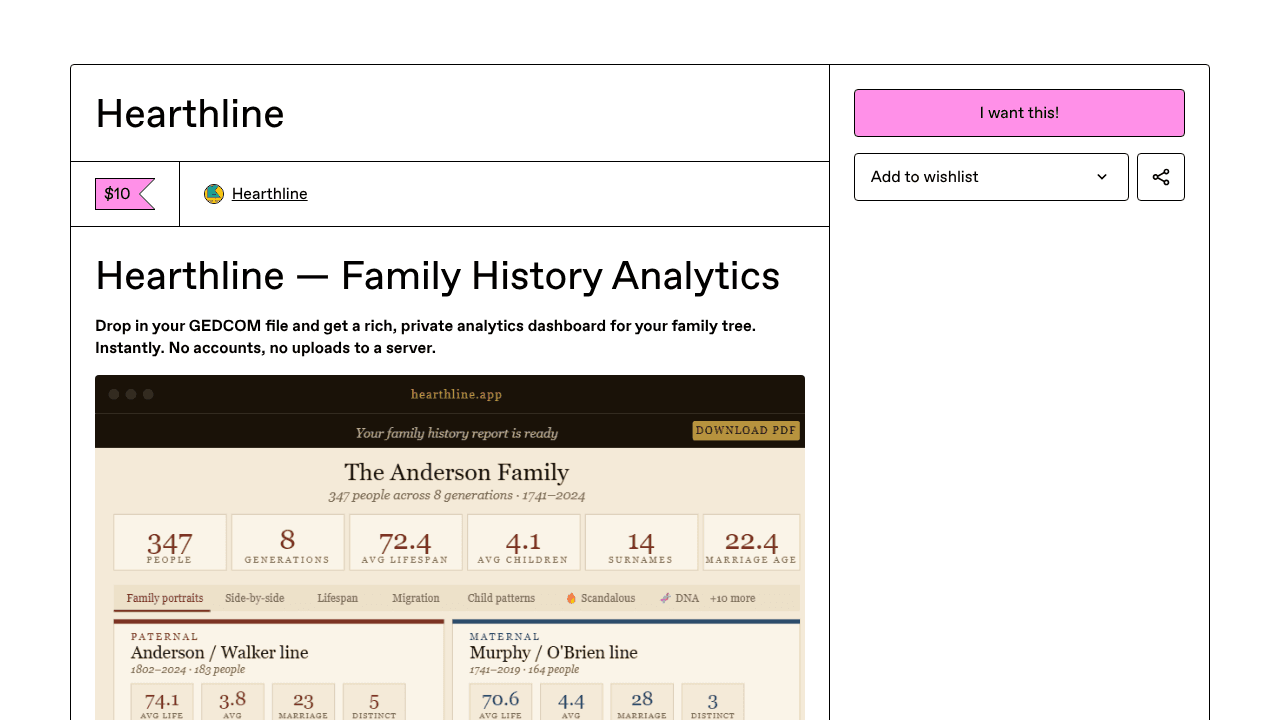Click the I want this! button
Screen dimensions: 1280x720
click(1019, 113)
